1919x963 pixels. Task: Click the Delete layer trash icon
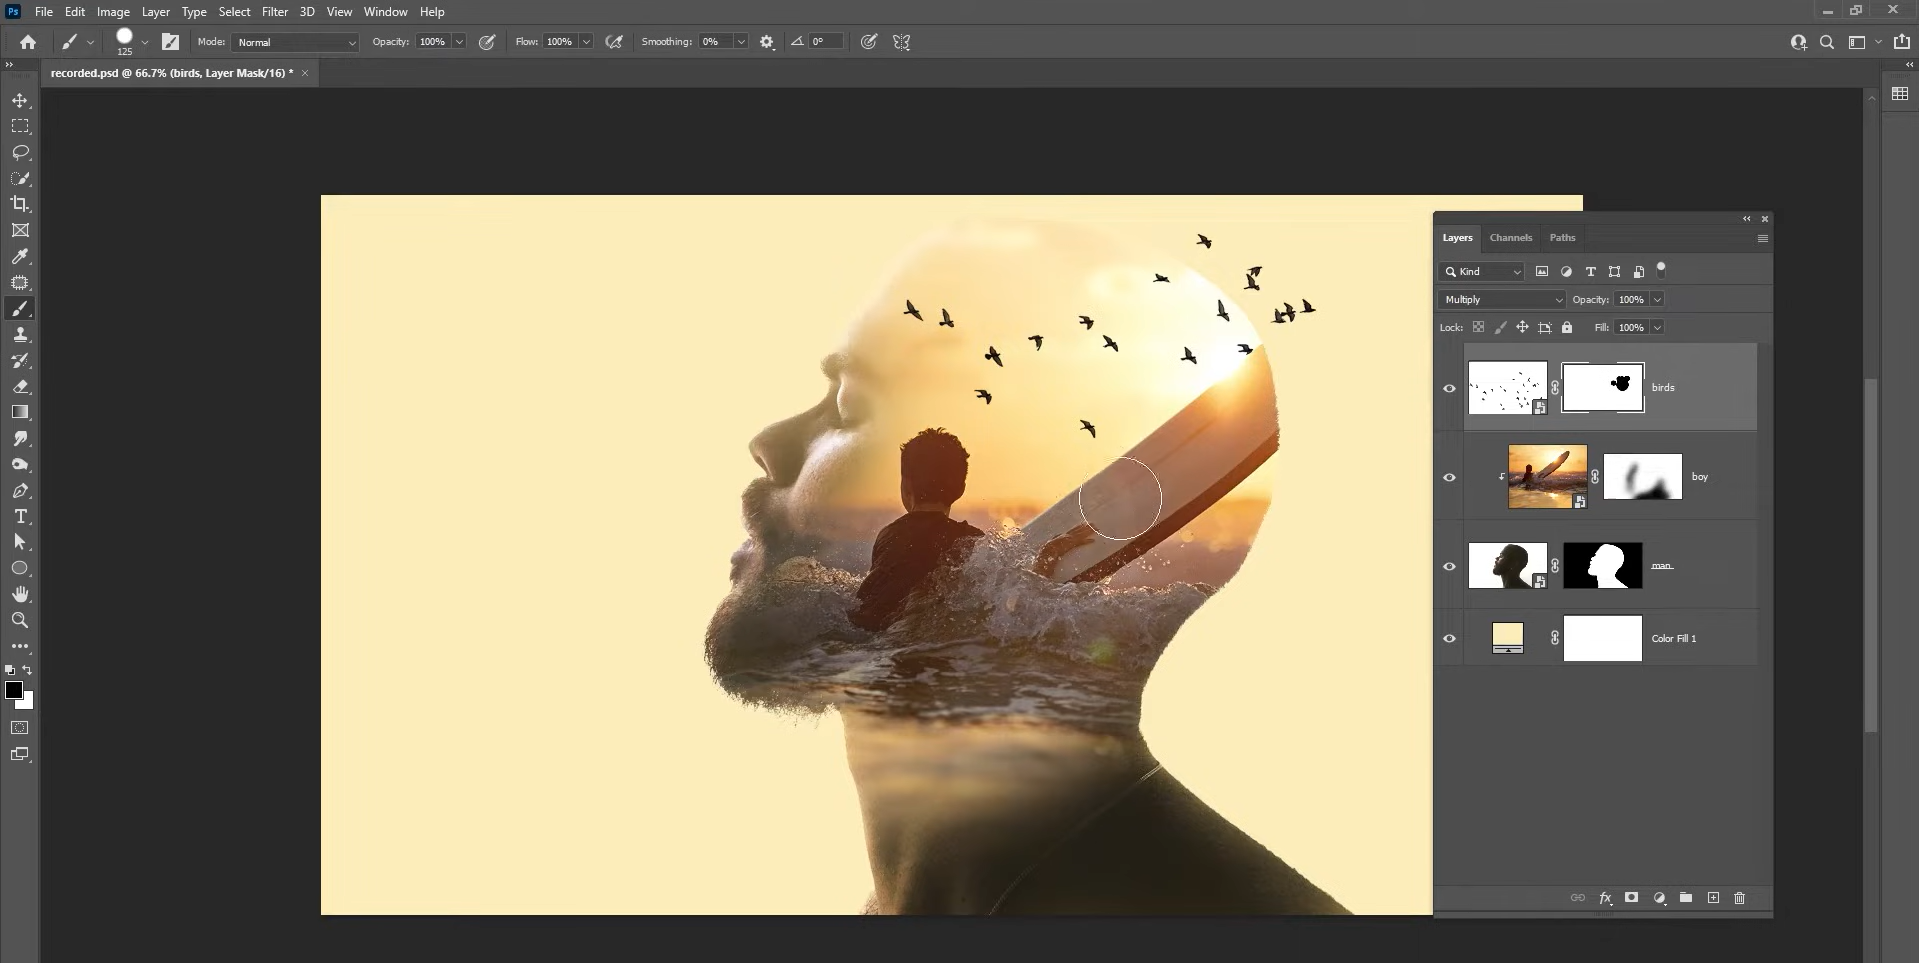point(1740,898)
